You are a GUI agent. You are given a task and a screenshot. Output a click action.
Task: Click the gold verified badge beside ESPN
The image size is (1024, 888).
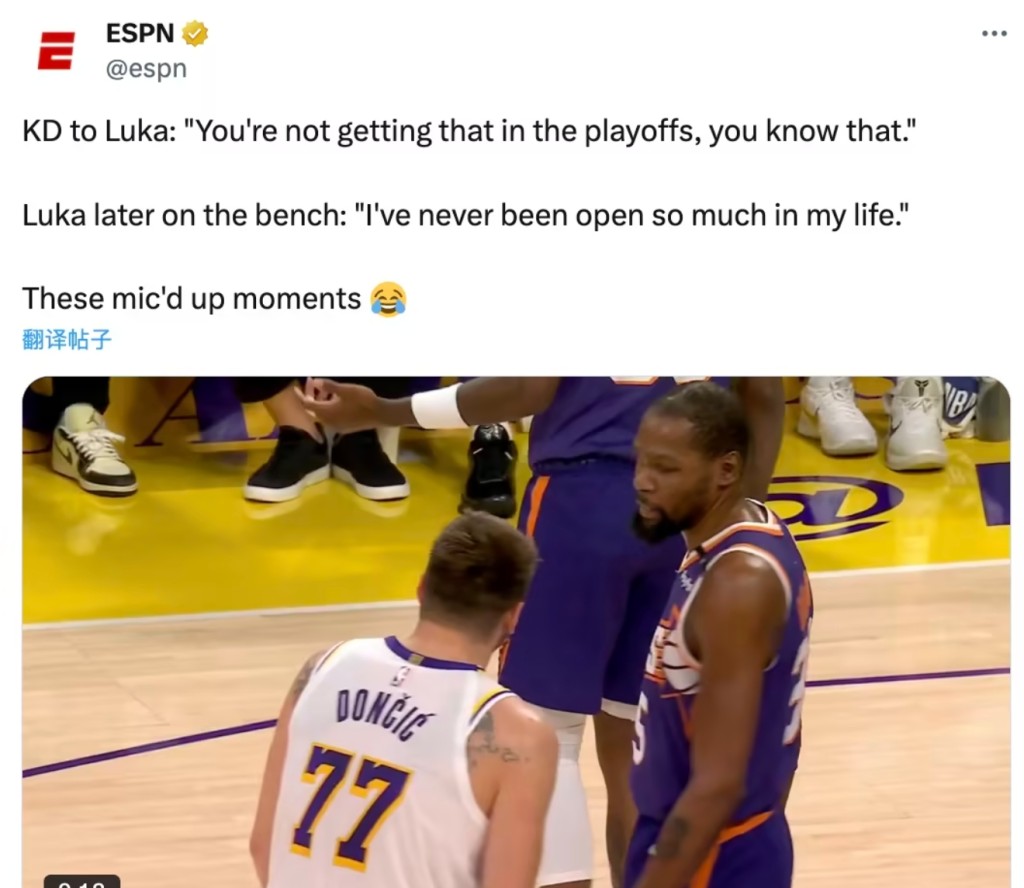(x=195, y=33)
